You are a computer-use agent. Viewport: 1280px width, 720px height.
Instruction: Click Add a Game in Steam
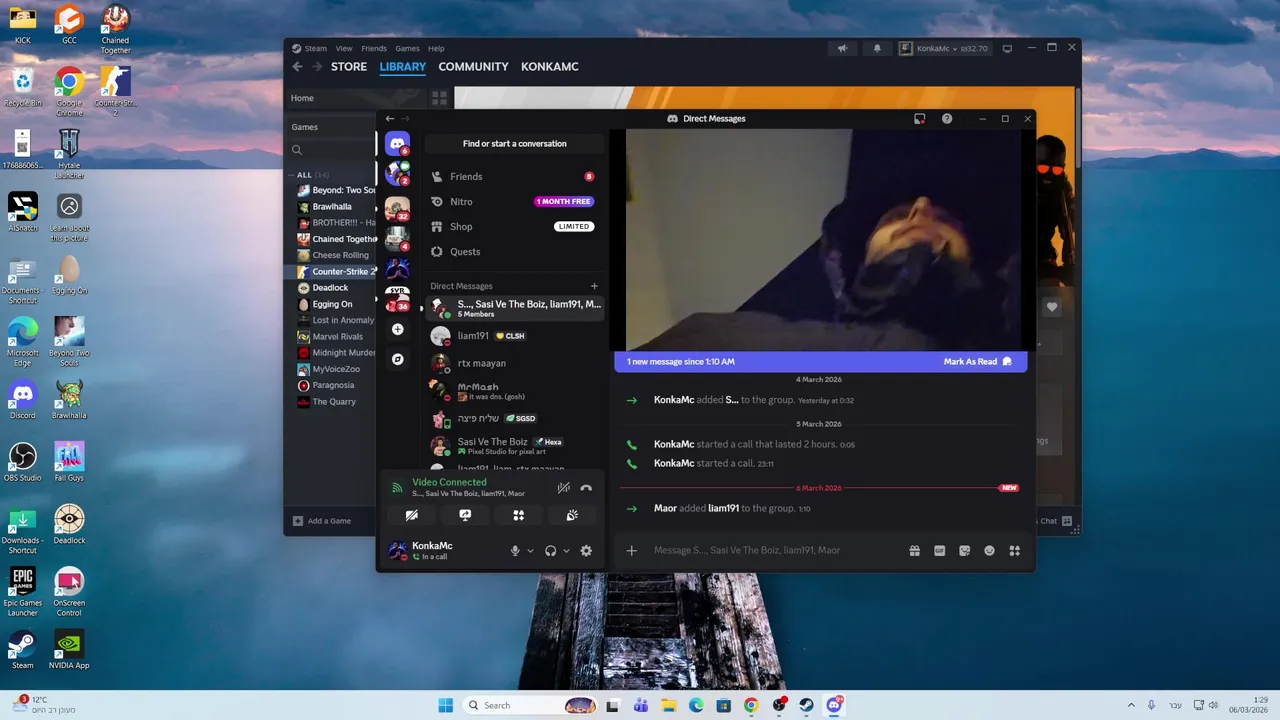pyautogui.click(x=321, y=521)
